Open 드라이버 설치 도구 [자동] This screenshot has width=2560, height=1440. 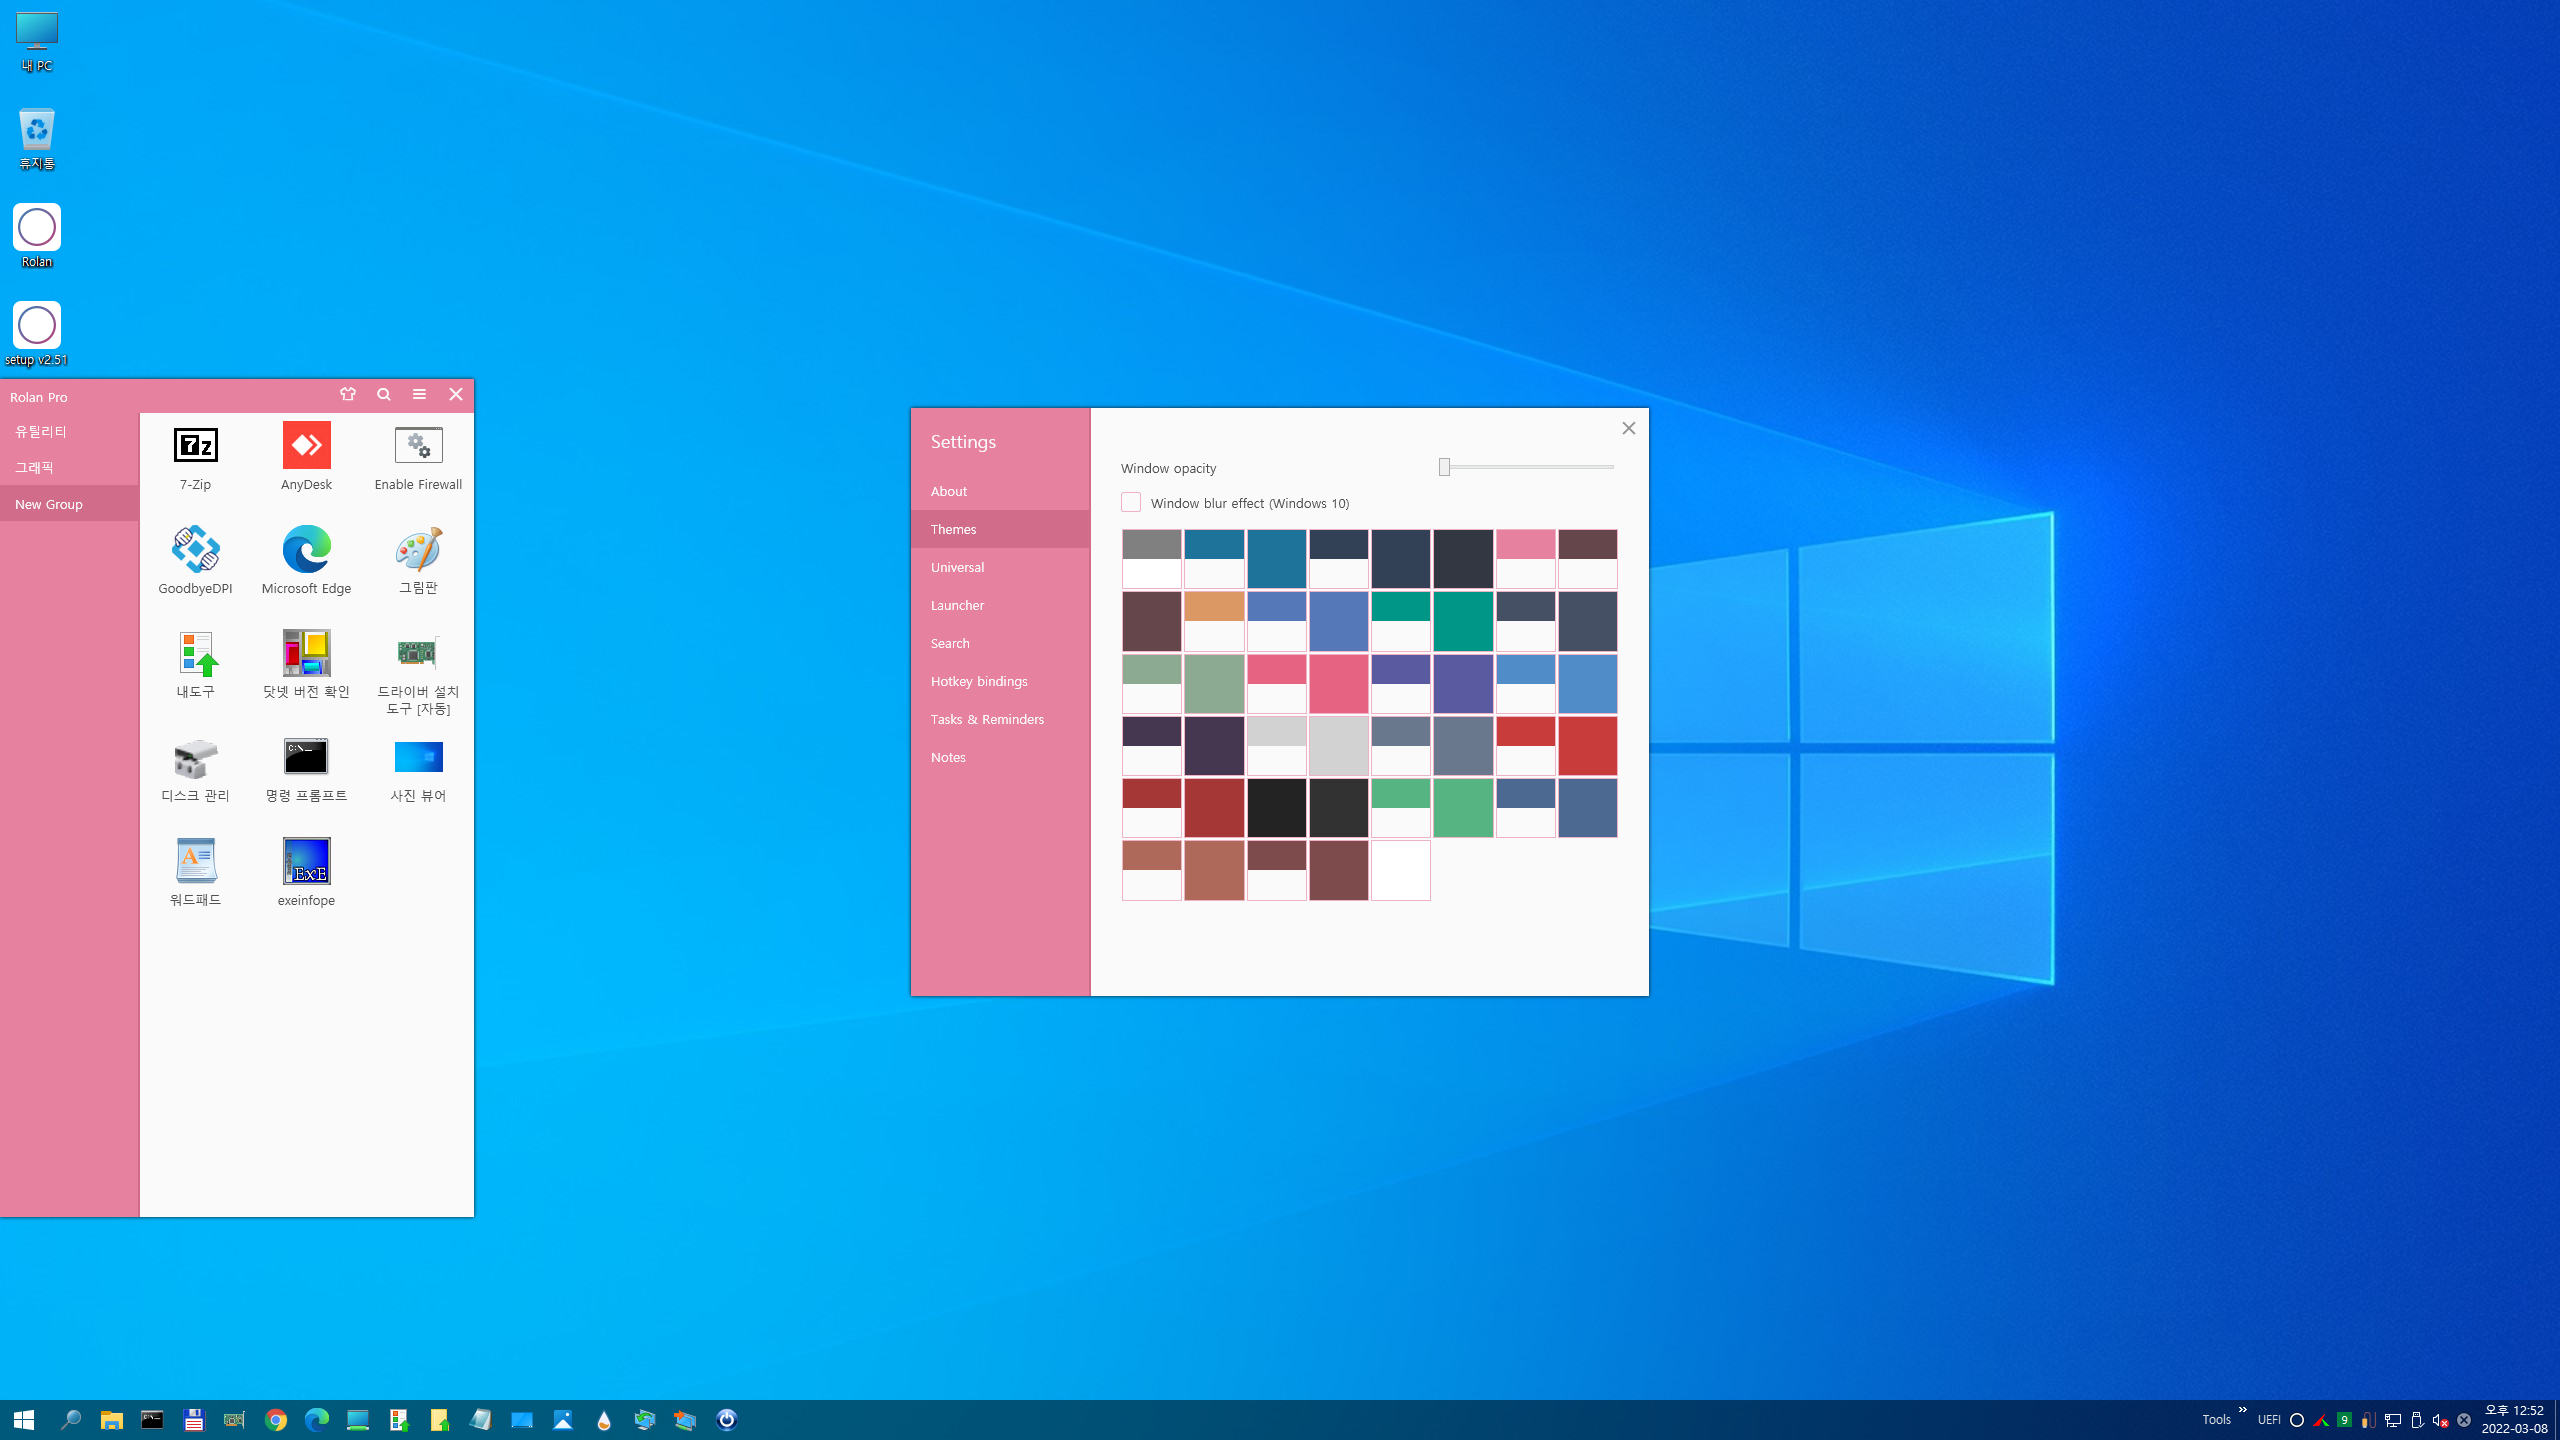click(x=418, y=673)
